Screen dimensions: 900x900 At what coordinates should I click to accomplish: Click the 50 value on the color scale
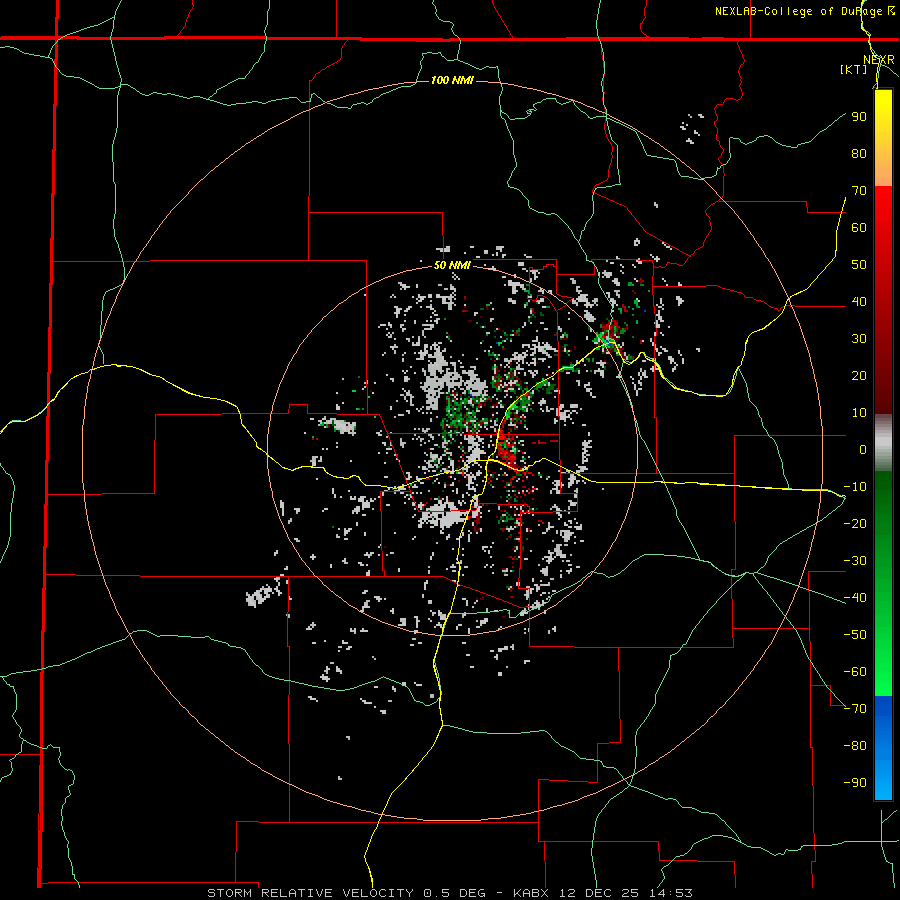(859, 265)
